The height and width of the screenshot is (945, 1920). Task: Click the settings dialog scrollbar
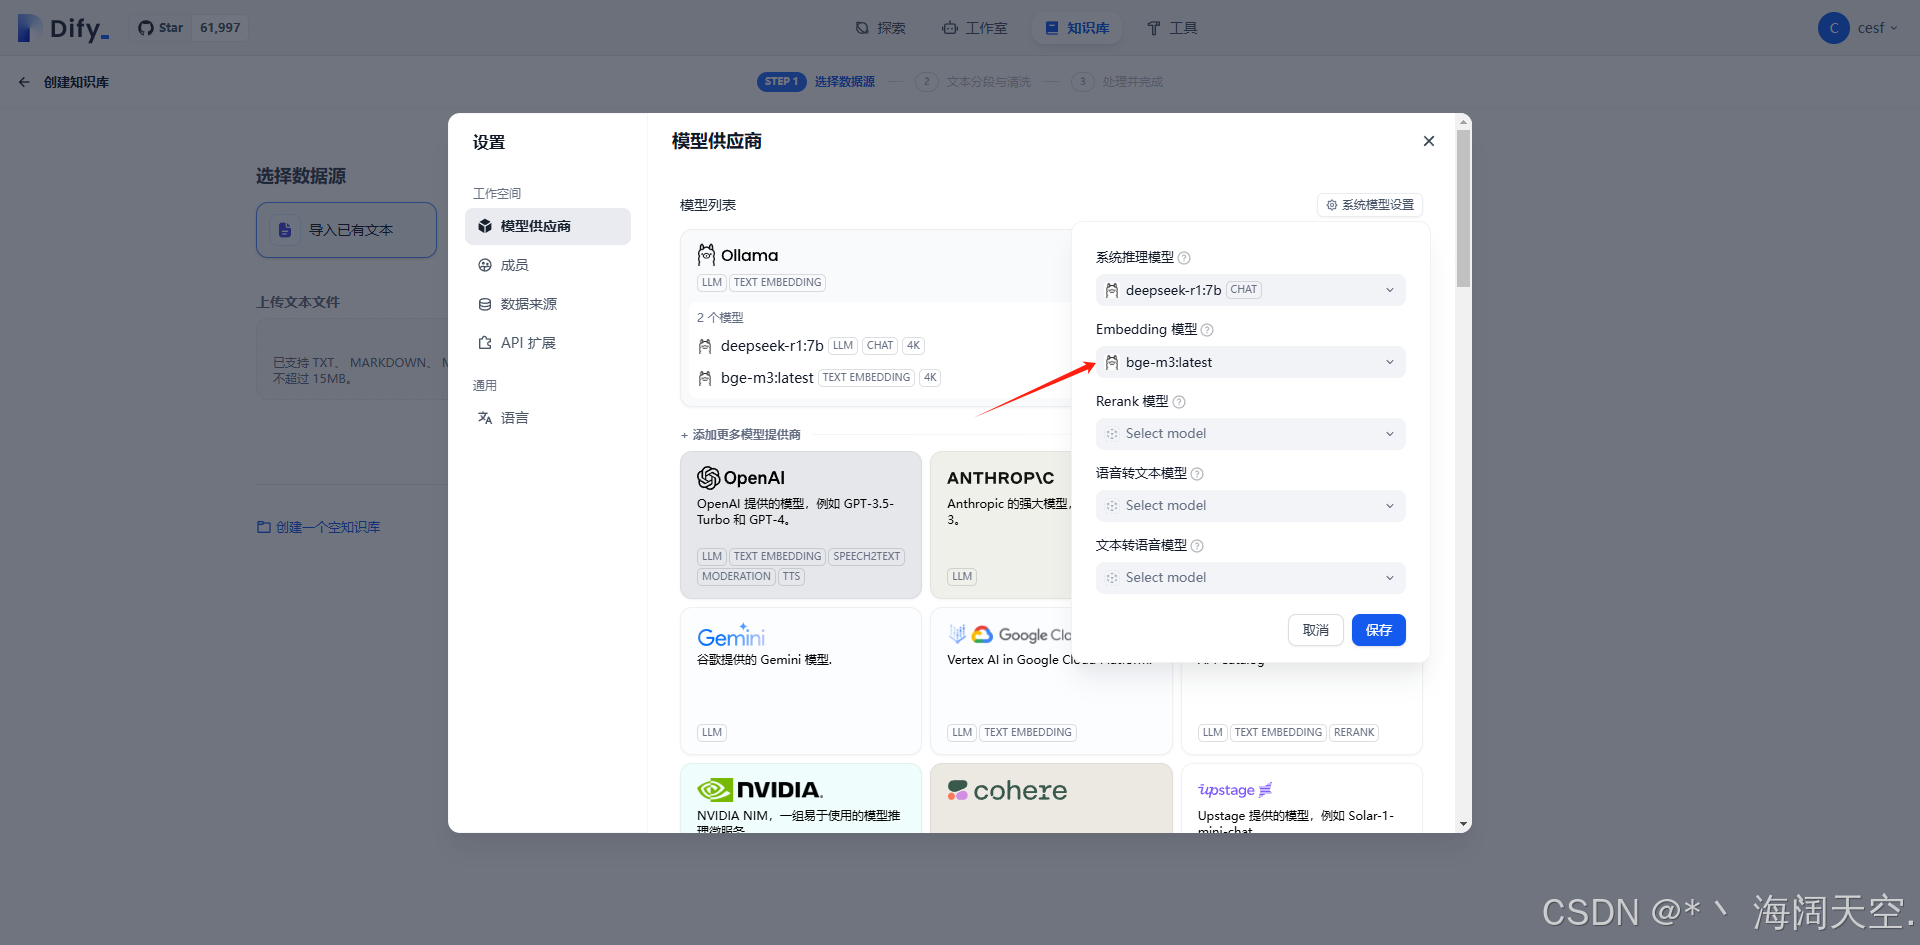[1464, 208]
